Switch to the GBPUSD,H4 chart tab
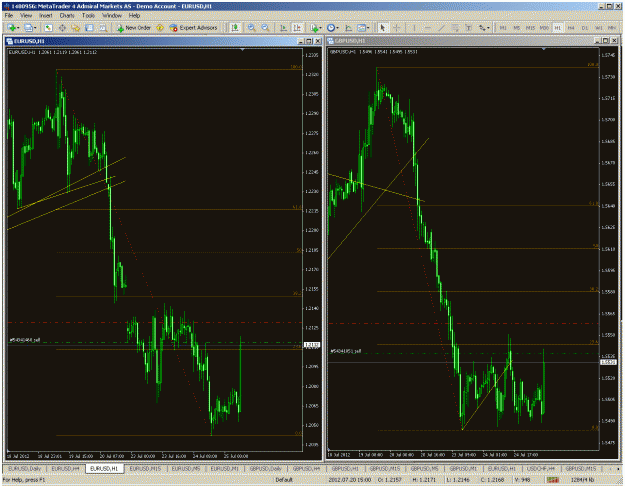The height and width of the screenshot is (486, 625). (x=306, y=468)
